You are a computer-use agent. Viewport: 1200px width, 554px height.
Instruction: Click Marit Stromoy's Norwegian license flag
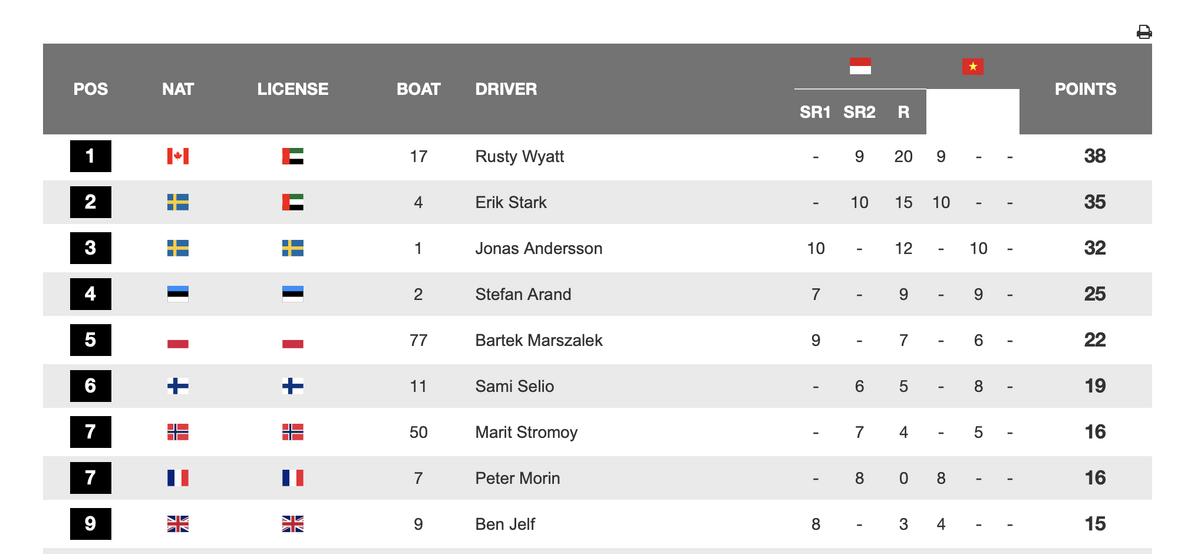pos(293,432)
